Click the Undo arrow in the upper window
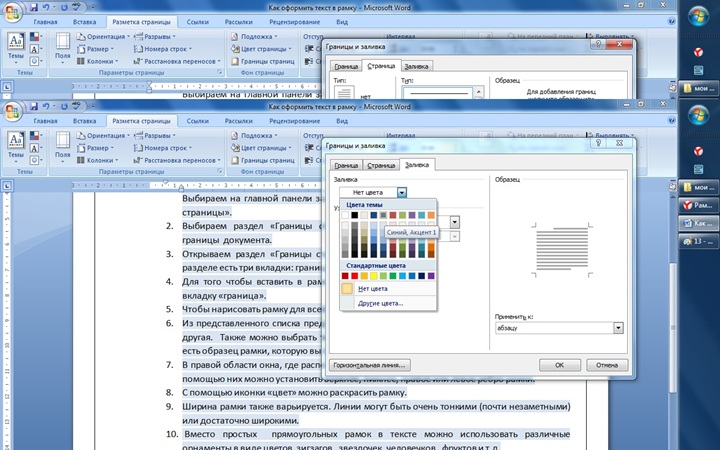The width and height of the screenshot is (720, 450). (46, 7)
